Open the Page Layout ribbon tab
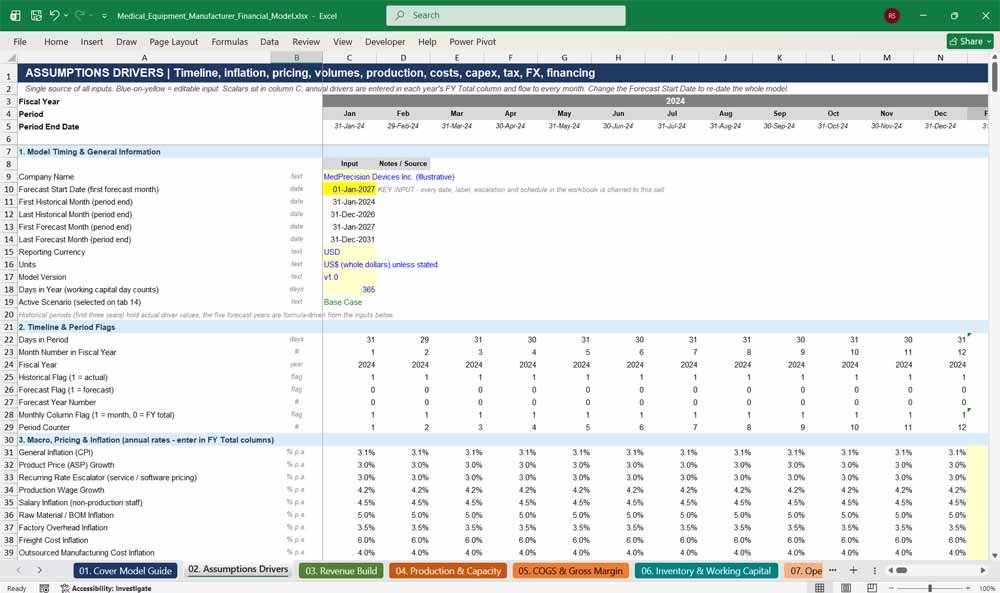This screenshot has width=1000, height=593. coord(173,41)
